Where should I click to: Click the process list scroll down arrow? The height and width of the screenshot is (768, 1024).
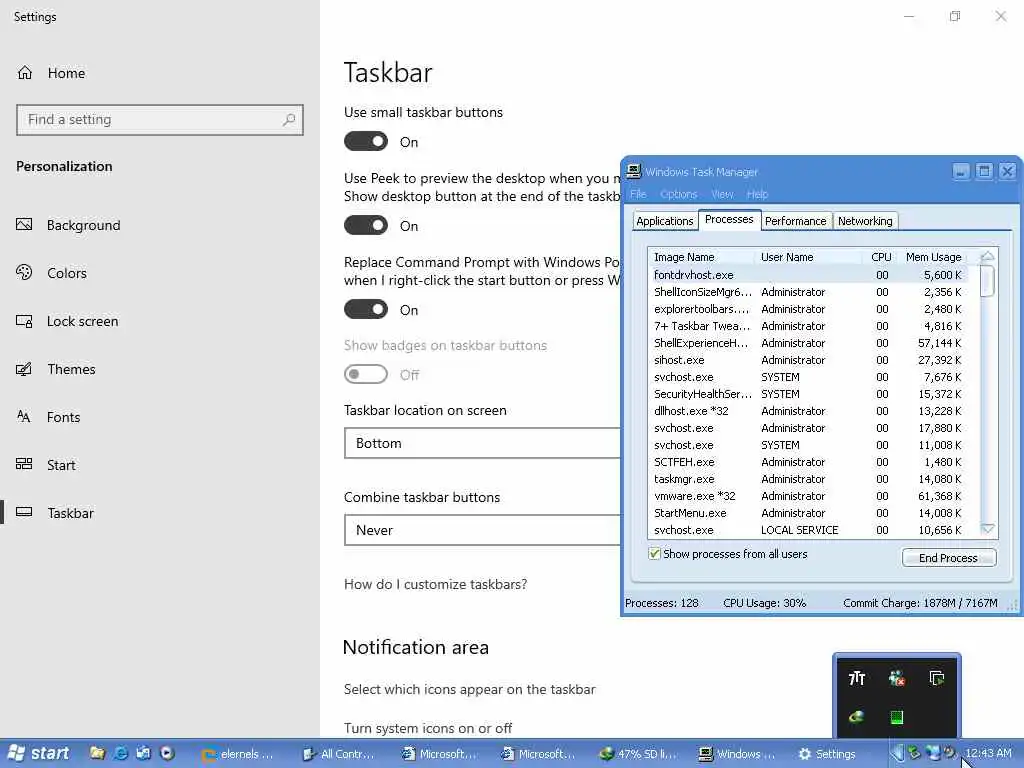[x=987, y=529]
